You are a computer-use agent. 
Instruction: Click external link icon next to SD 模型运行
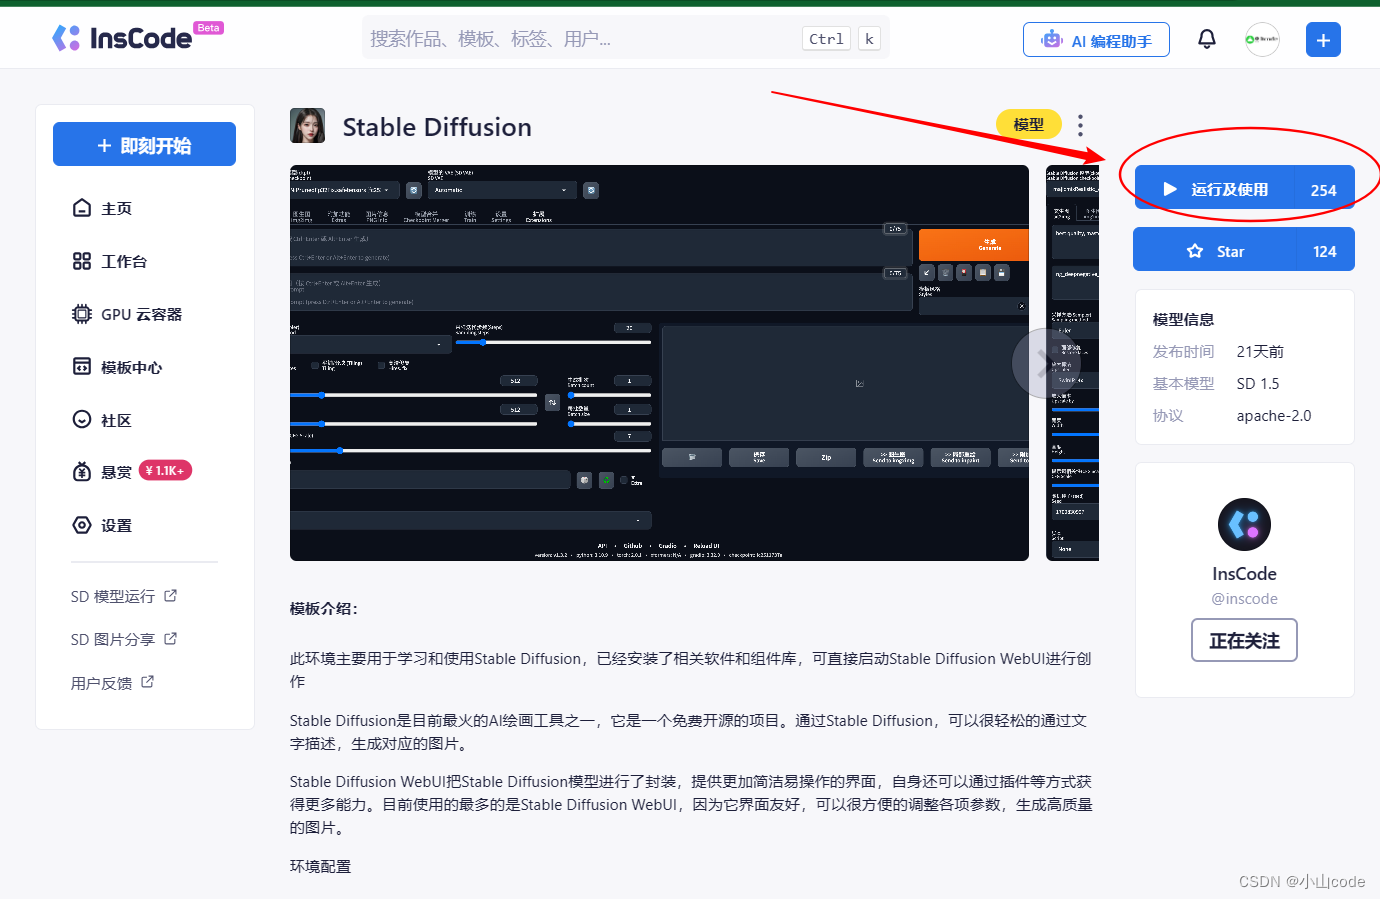pyautogui.click(x=171, y=595)
